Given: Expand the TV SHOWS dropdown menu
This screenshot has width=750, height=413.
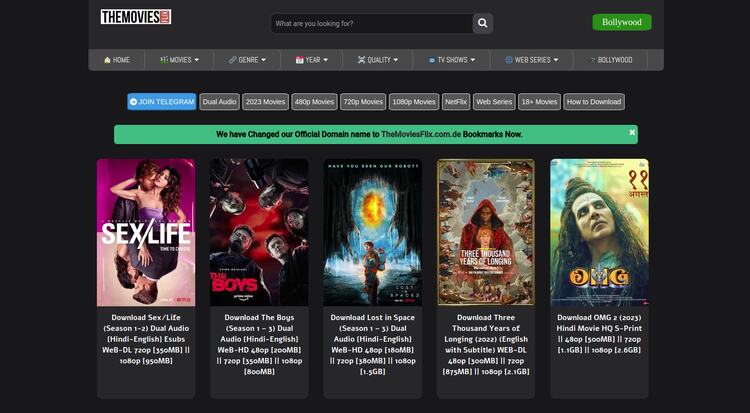Looking at the screenshot, I should (x=452, y=60).
